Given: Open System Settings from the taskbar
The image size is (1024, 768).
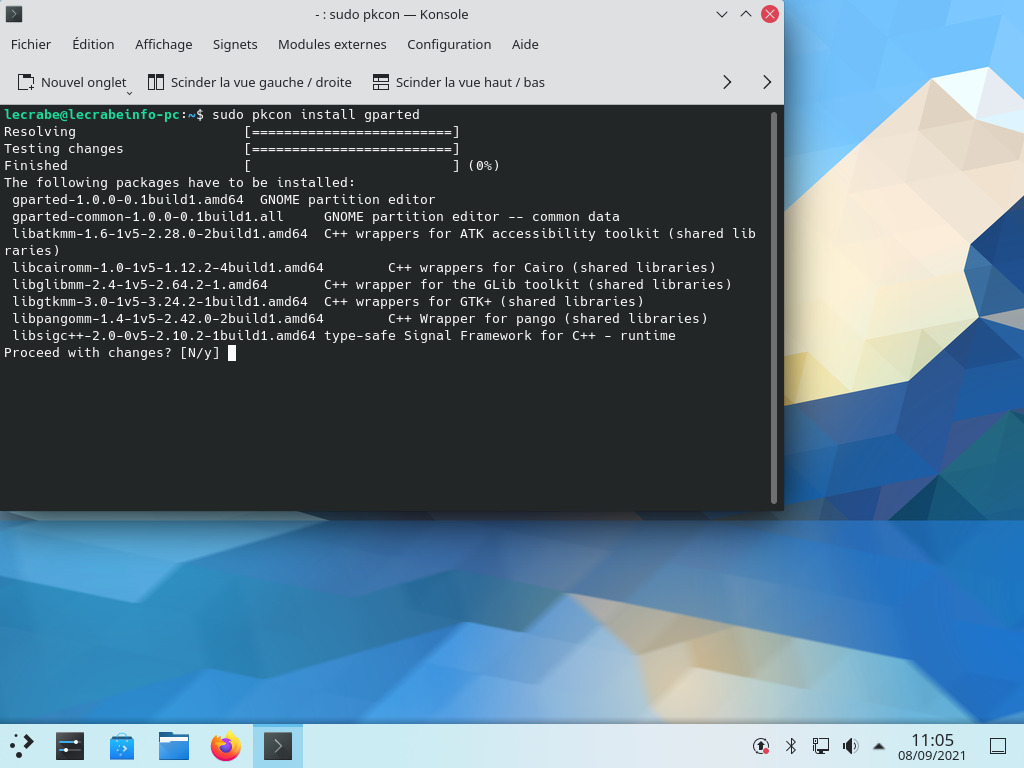Looking at the screenshot, I should pos(70,746).
